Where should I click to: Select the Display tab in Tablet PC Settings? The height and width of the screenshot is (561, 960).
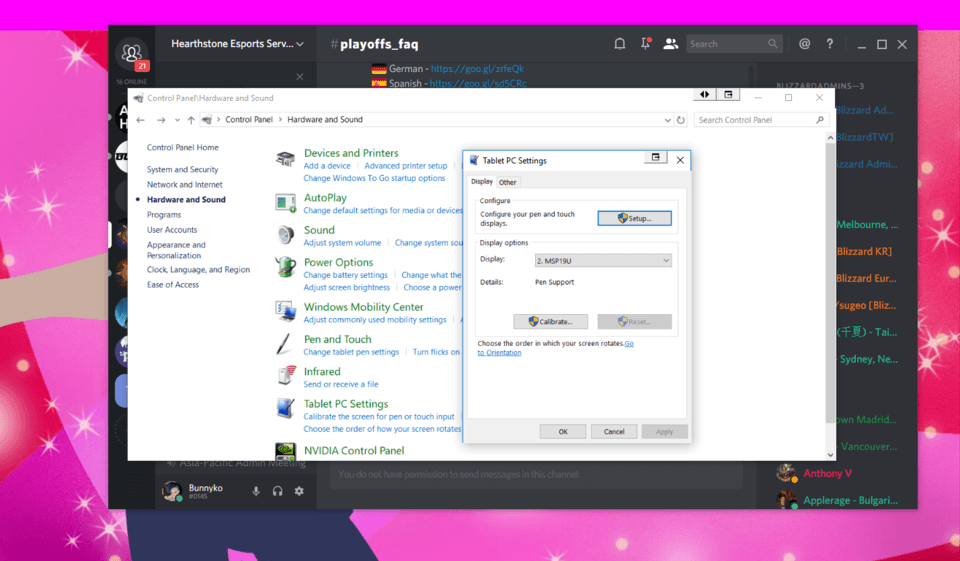[482, 182]
